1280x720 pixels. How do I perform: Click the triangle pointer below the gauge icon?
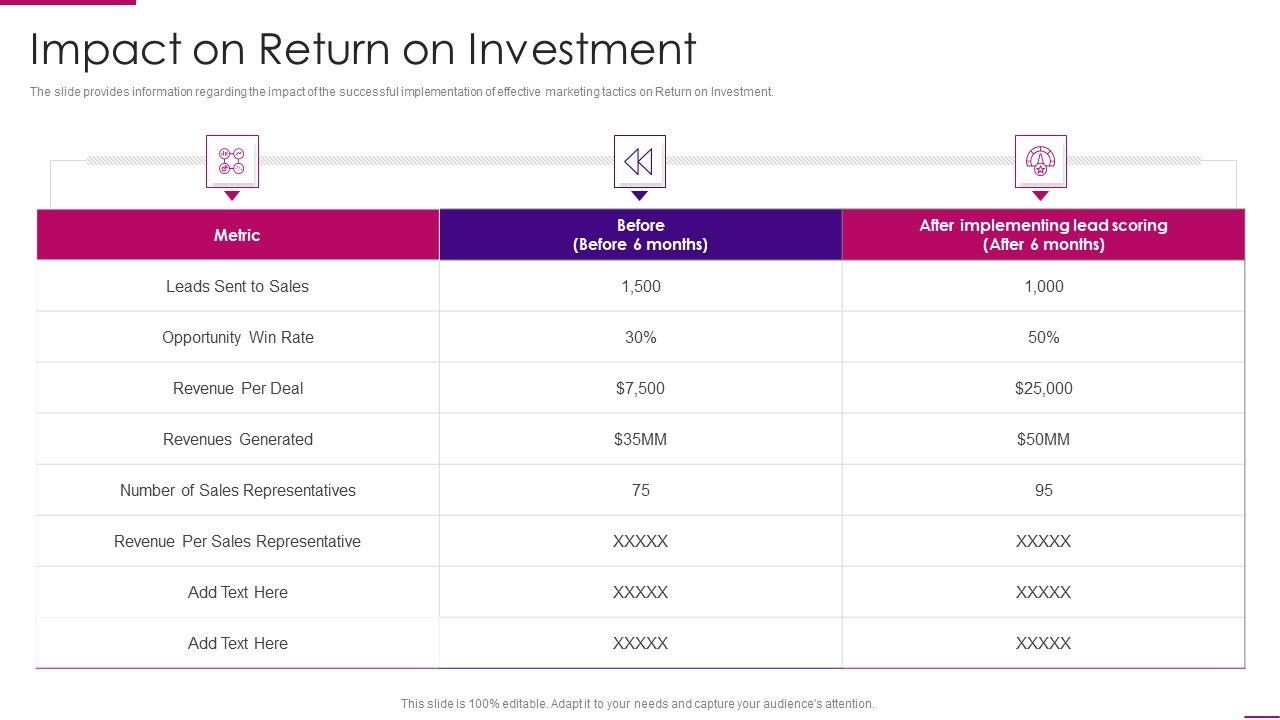tap(1040, 196)
